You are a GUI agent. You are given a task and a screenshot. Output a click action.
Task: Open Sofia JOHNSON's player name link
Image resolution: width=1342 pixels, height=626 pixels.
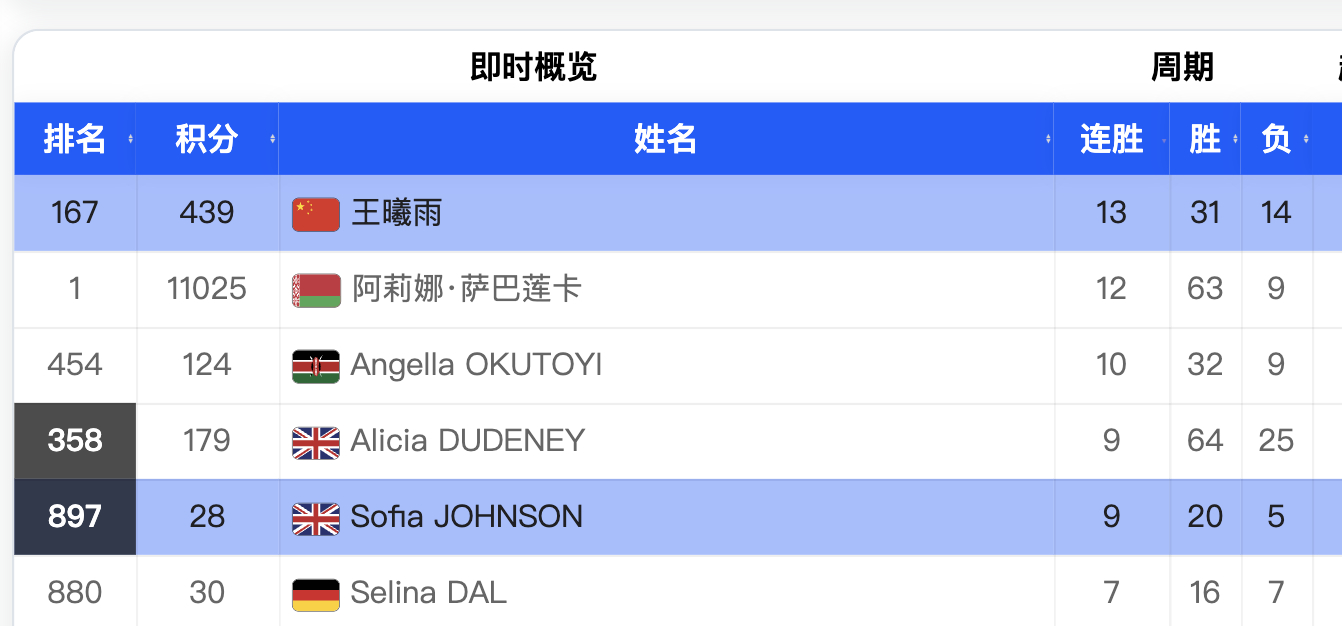pos(466,517)
